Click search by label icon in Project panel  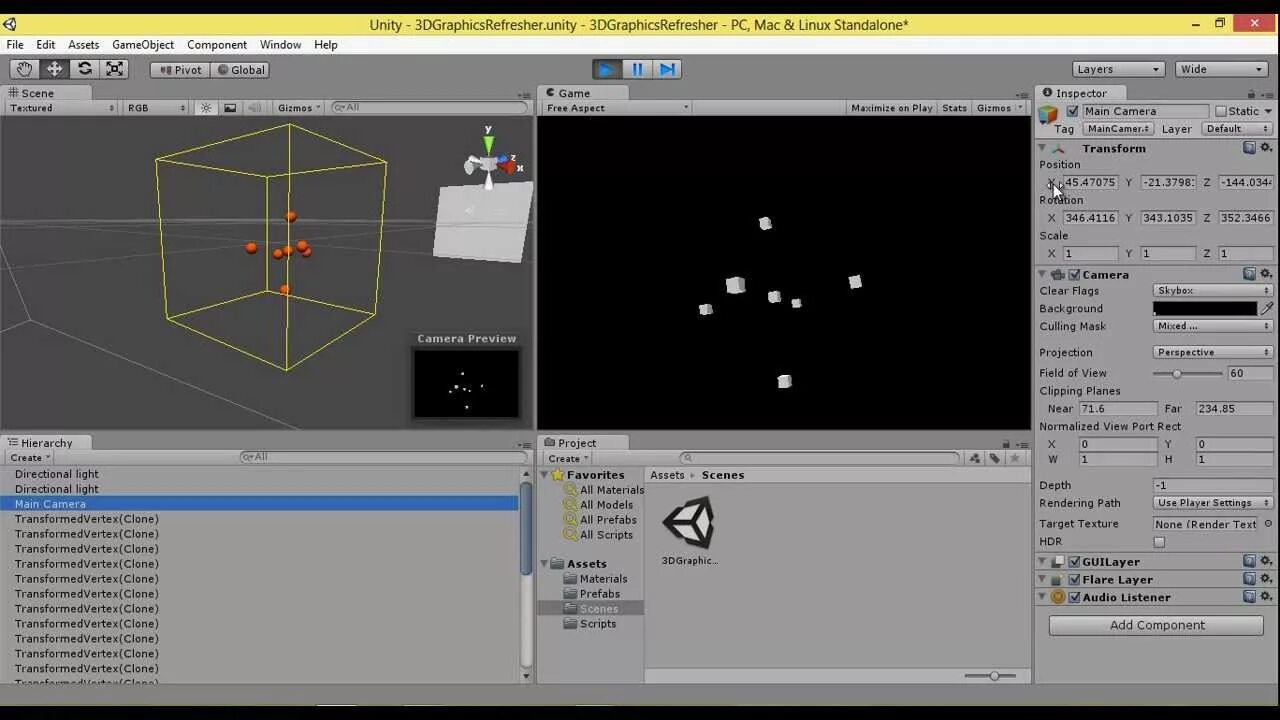(995, 458)
